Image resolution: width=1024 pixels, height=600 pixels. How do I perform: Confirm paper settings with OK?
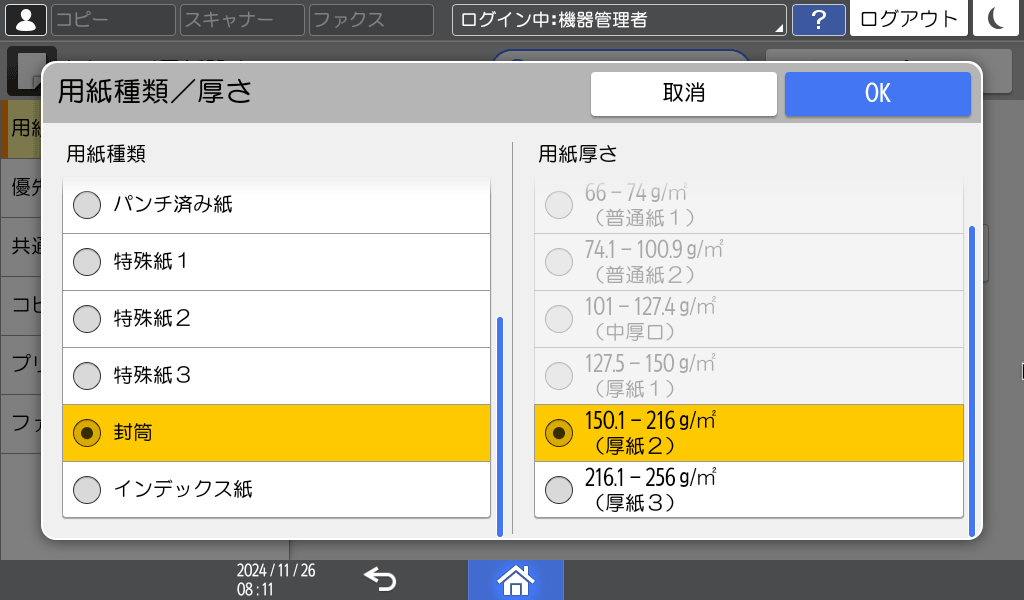pos(877,93)
